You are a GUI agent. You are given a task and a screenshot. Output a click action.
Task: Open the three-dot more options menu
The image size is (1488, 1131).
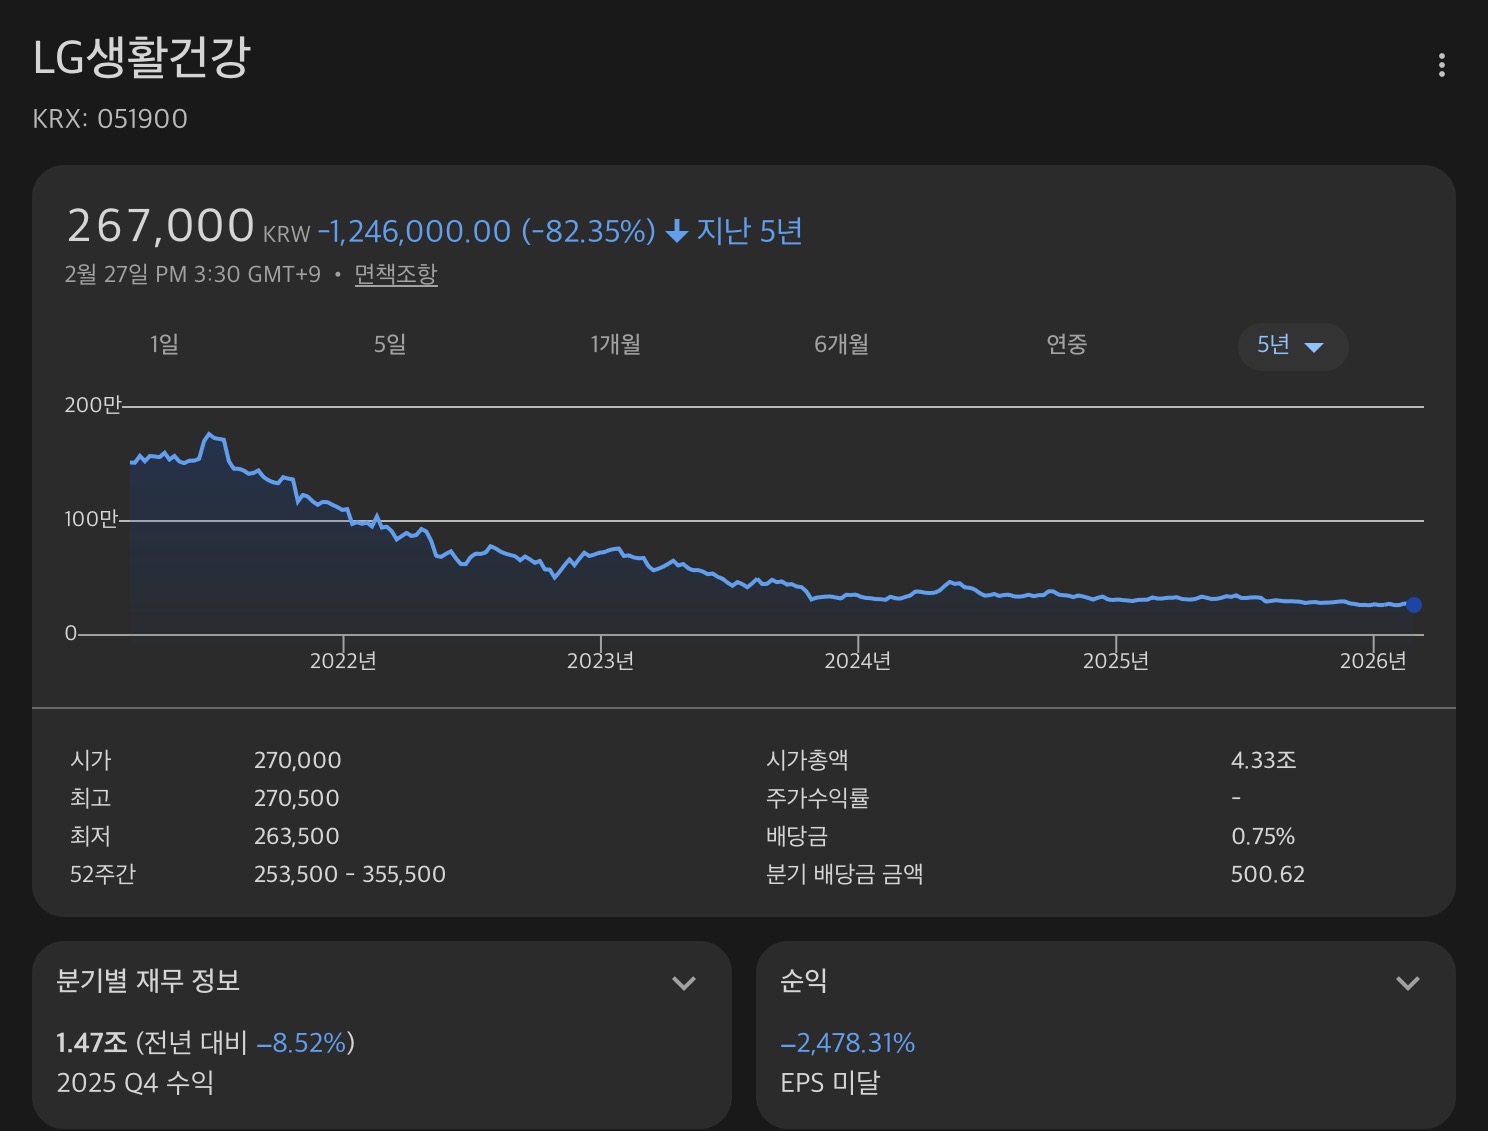click(1441, 65)
